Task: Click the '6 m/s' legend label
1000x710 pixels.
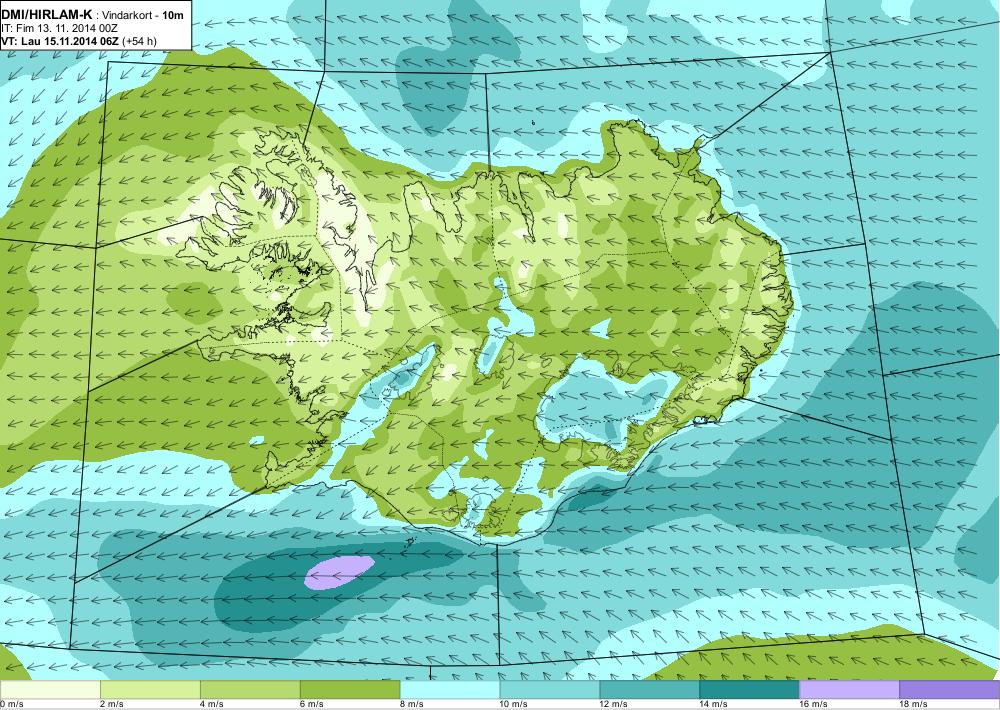Action: pos(312,704)
